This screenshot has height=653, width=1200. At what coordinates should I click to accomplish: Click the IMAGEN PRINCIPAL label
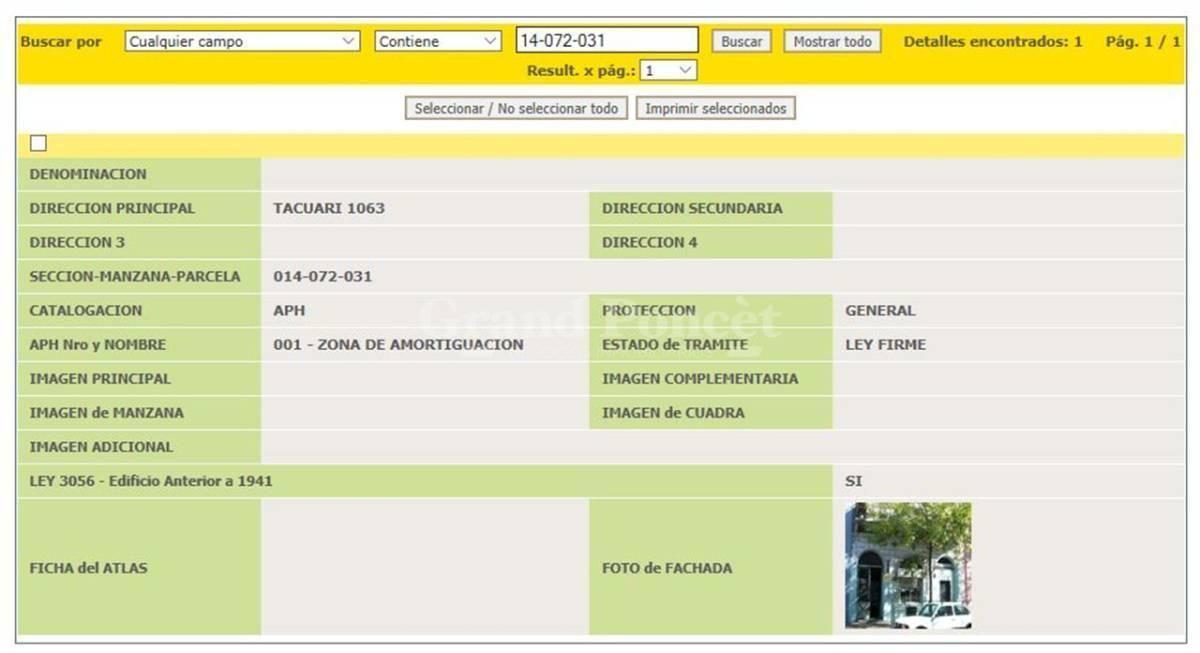point(100,379)
